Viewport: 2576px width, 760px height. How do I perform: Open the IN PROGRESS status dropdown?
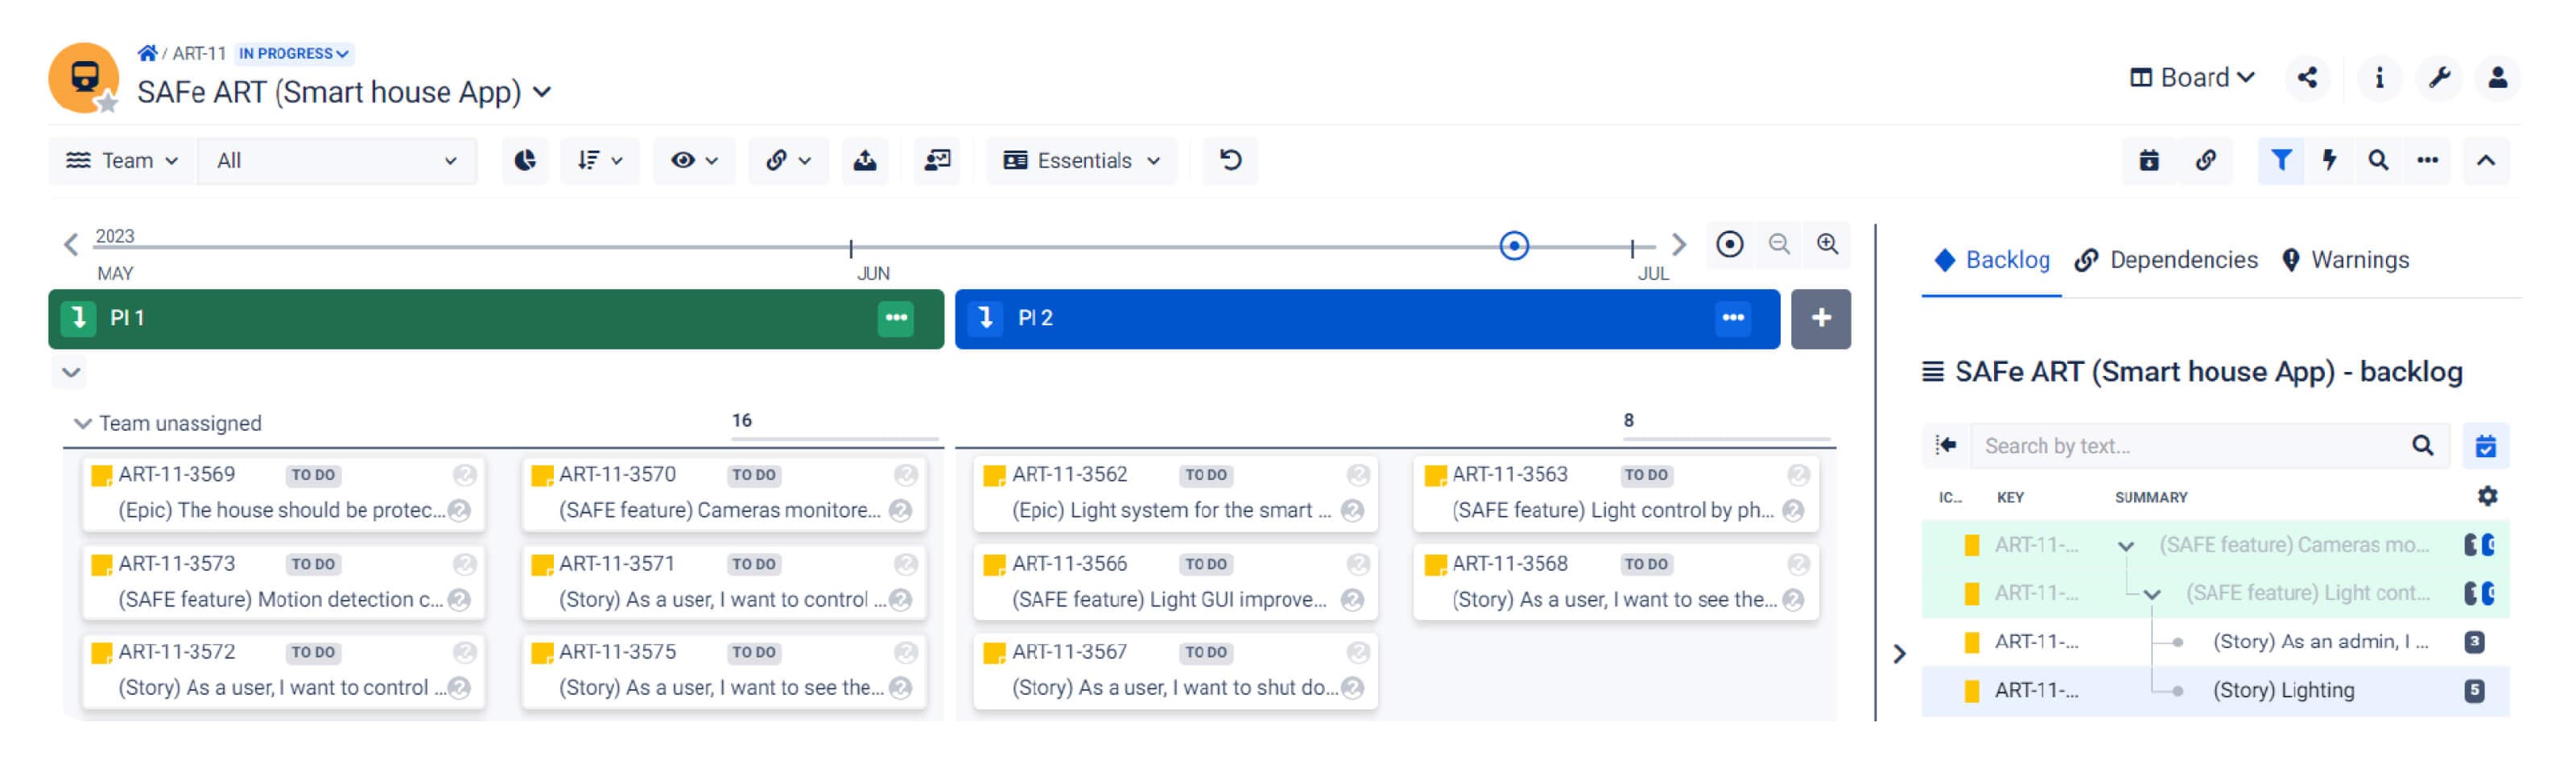(x=293, y=53)
